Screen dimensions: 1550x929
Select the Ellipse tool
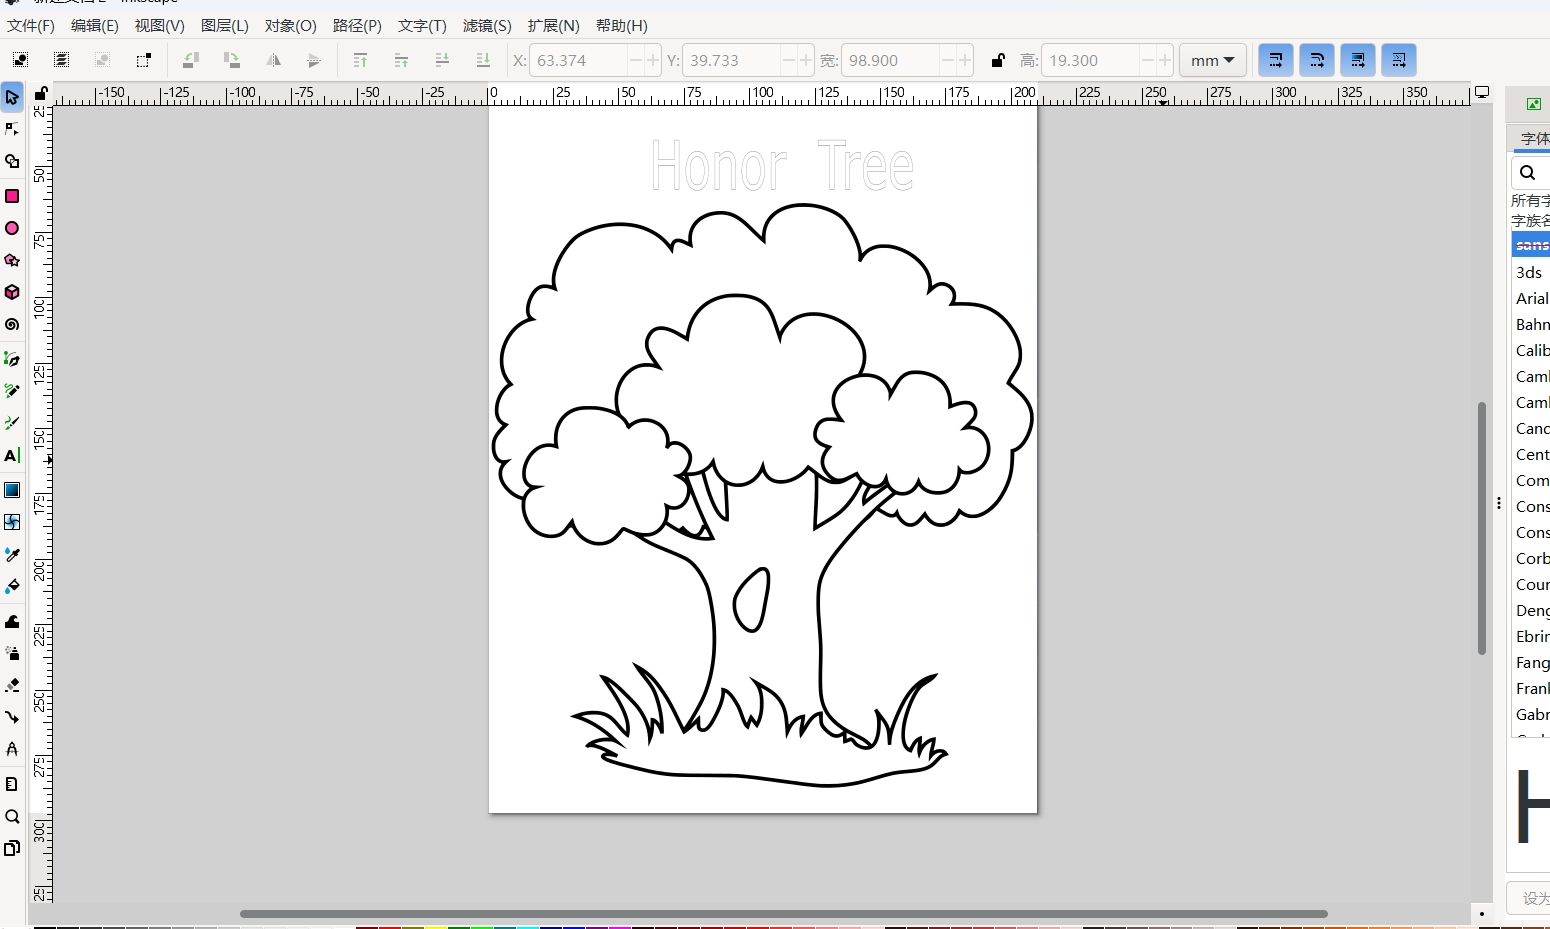[12, 228]
